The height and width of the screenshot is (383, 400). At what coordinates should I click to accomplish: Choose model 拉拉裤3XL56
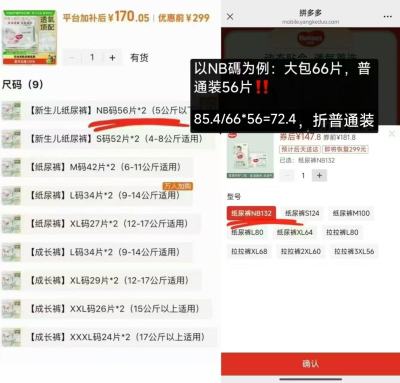tap(354, 251)
